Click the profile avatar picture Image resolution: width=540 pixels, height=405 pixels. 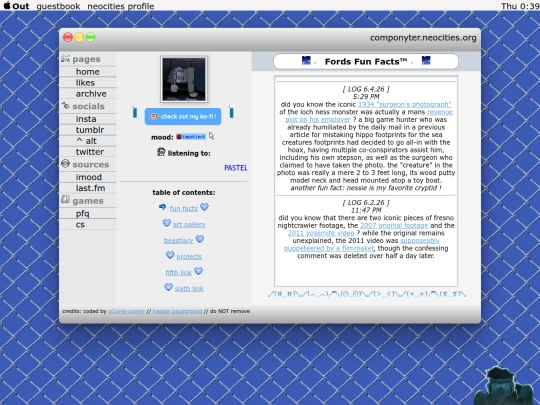click(184, 80)
